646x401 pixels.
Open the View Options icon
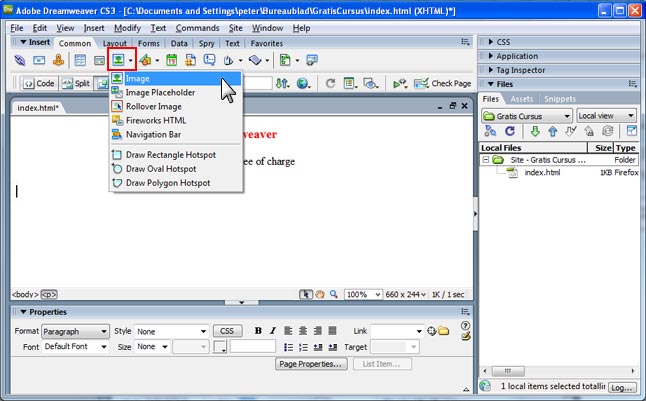point(350,84)
